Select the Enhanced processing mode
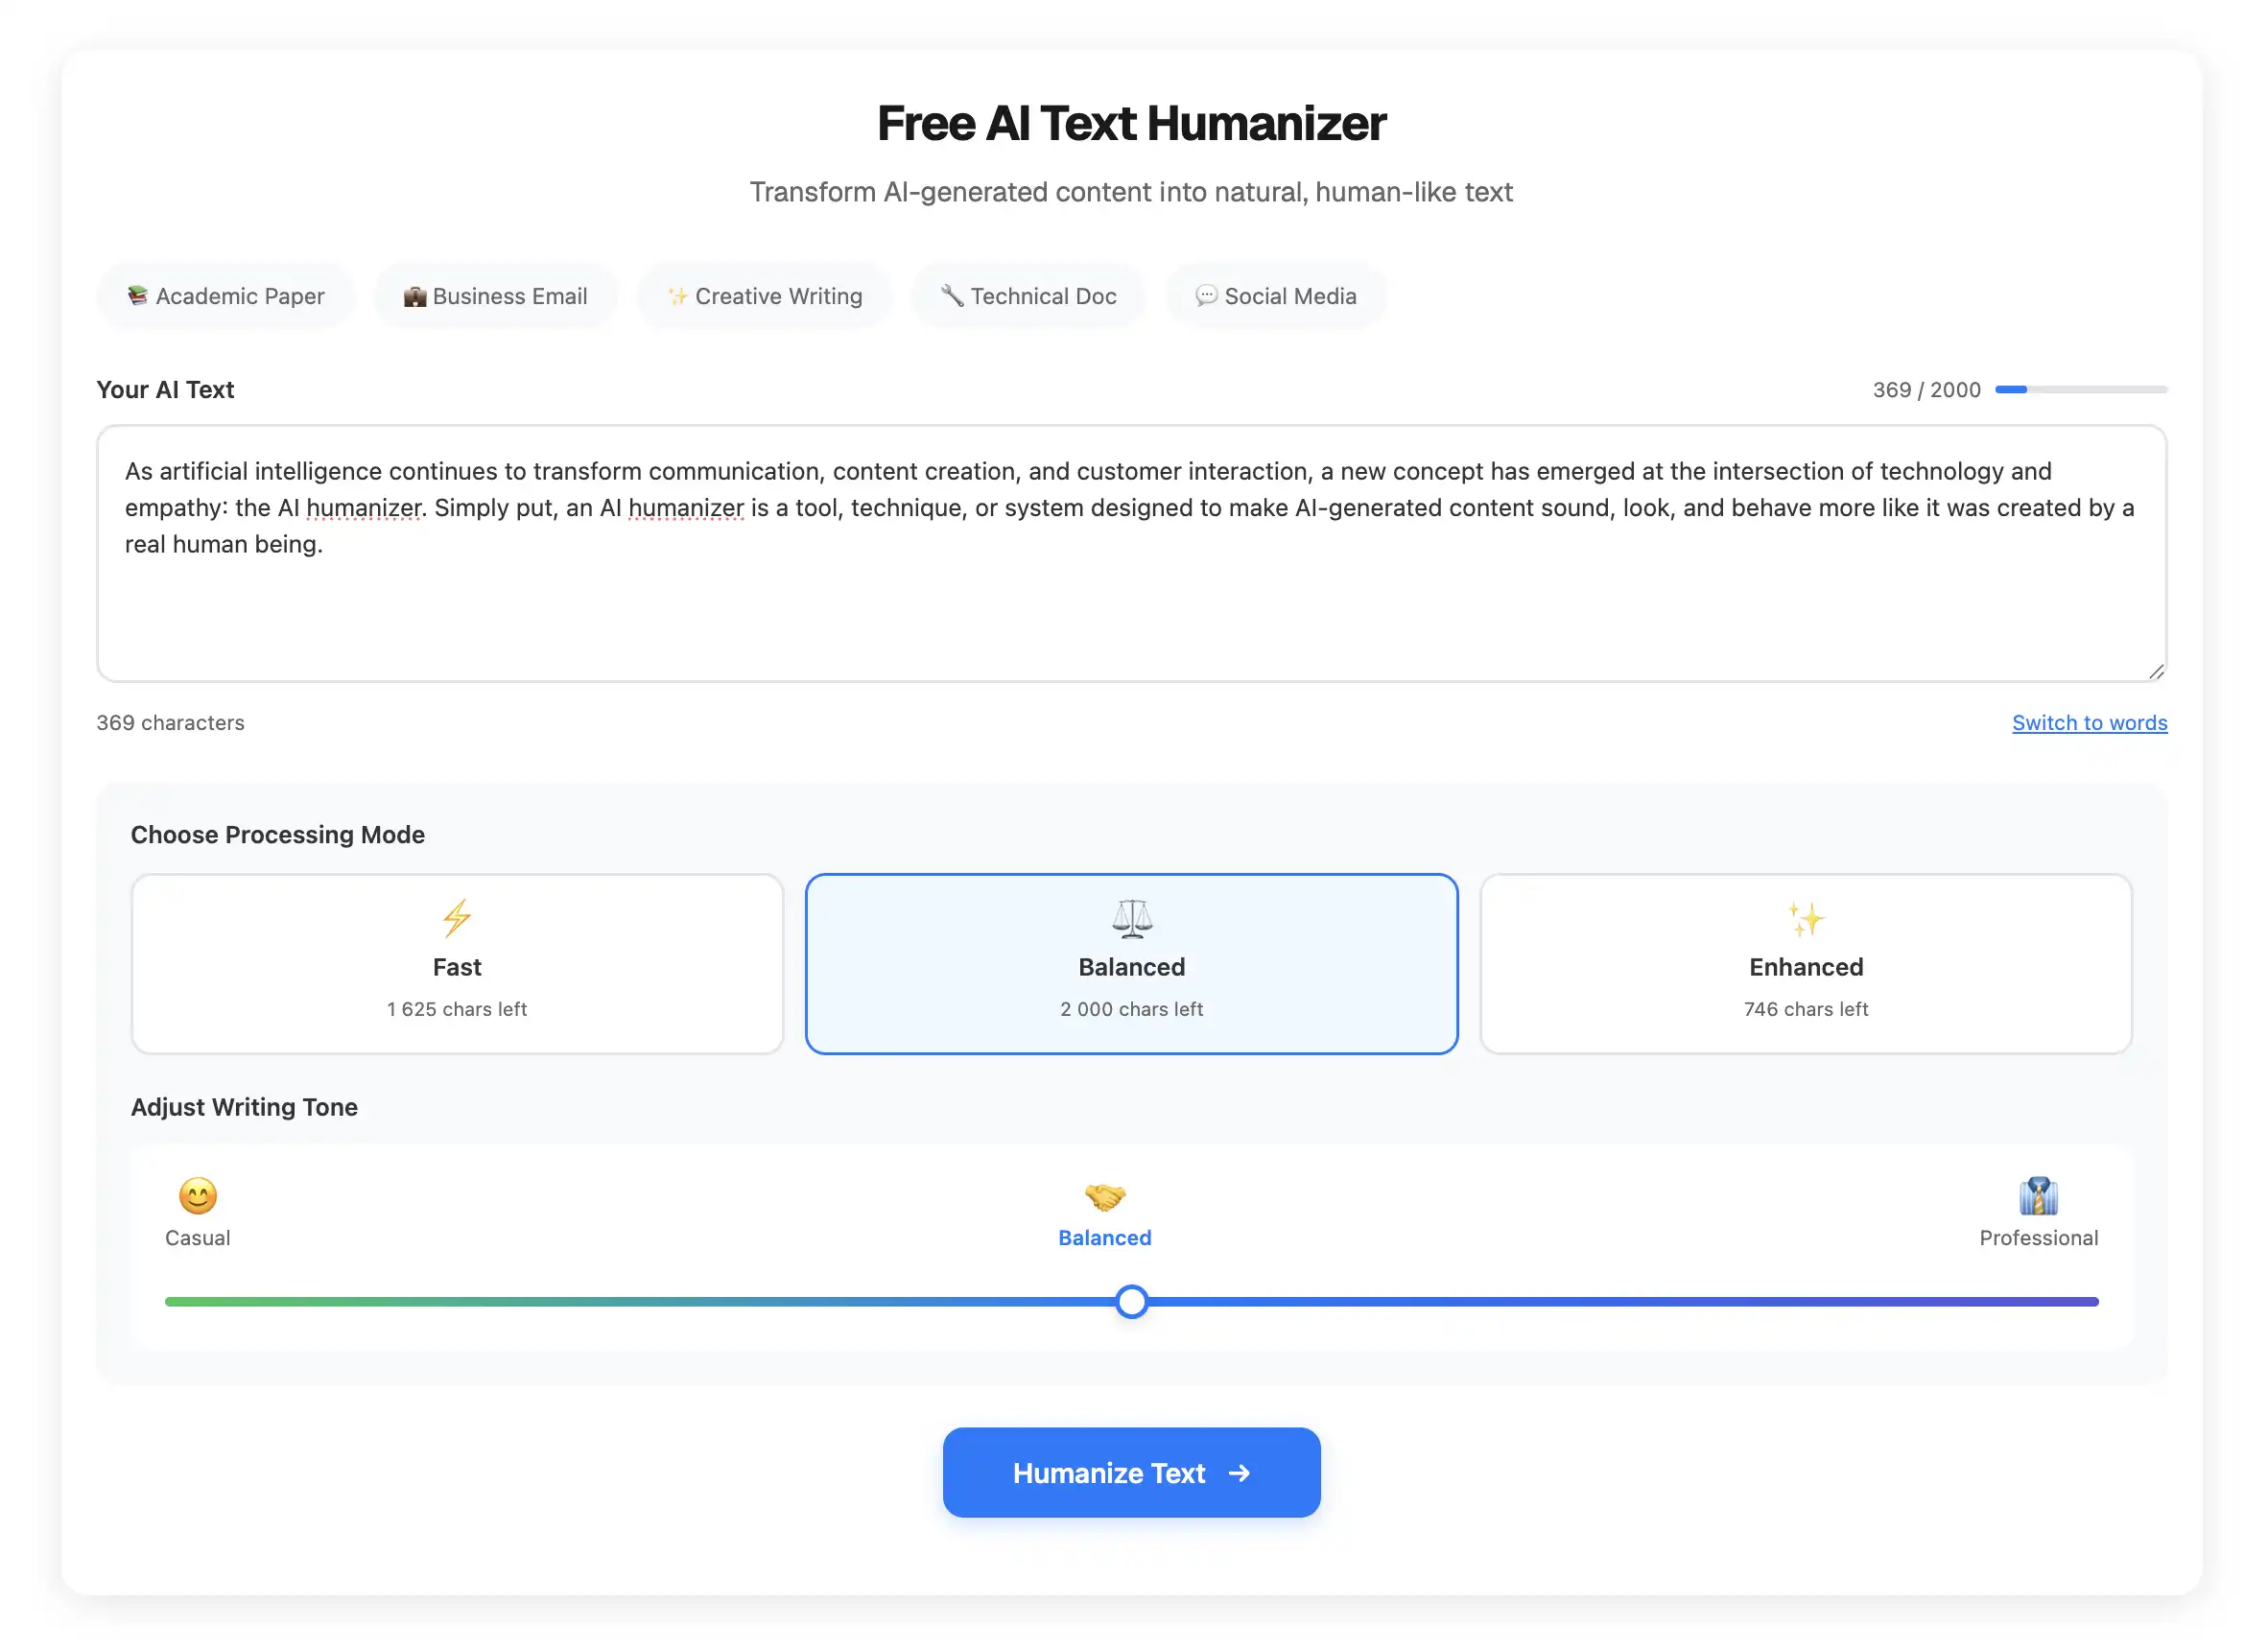This screenshot has width=2268, height=1650. [1804, 963]
